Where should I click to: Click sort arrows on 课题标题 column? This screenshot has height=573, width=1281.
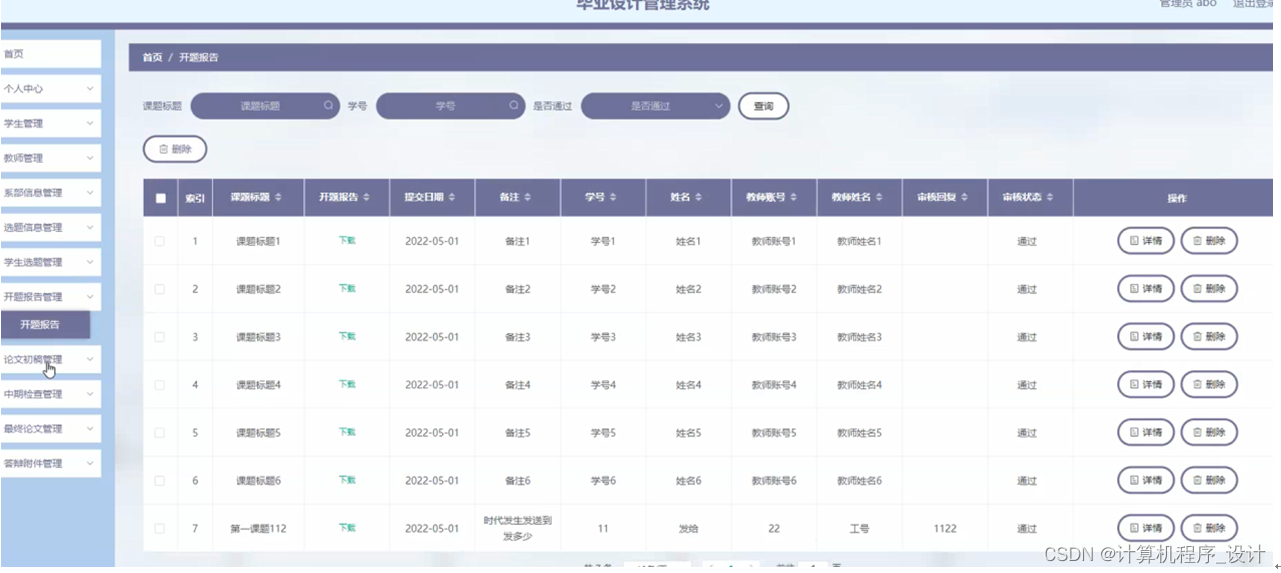click(x=279, y=198)
